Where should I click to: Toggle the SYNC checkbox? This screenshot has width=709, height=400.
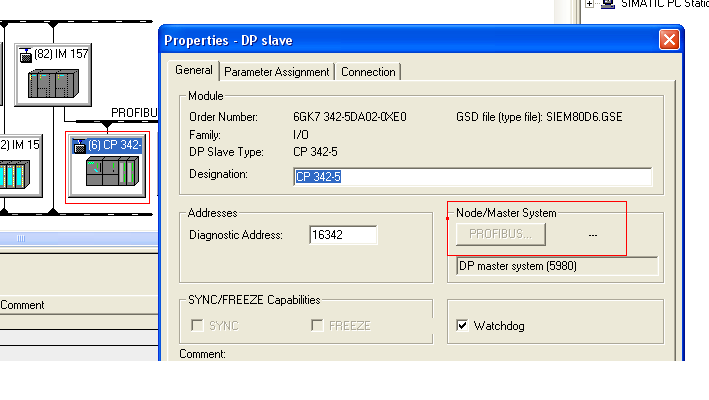coord(197,325)
